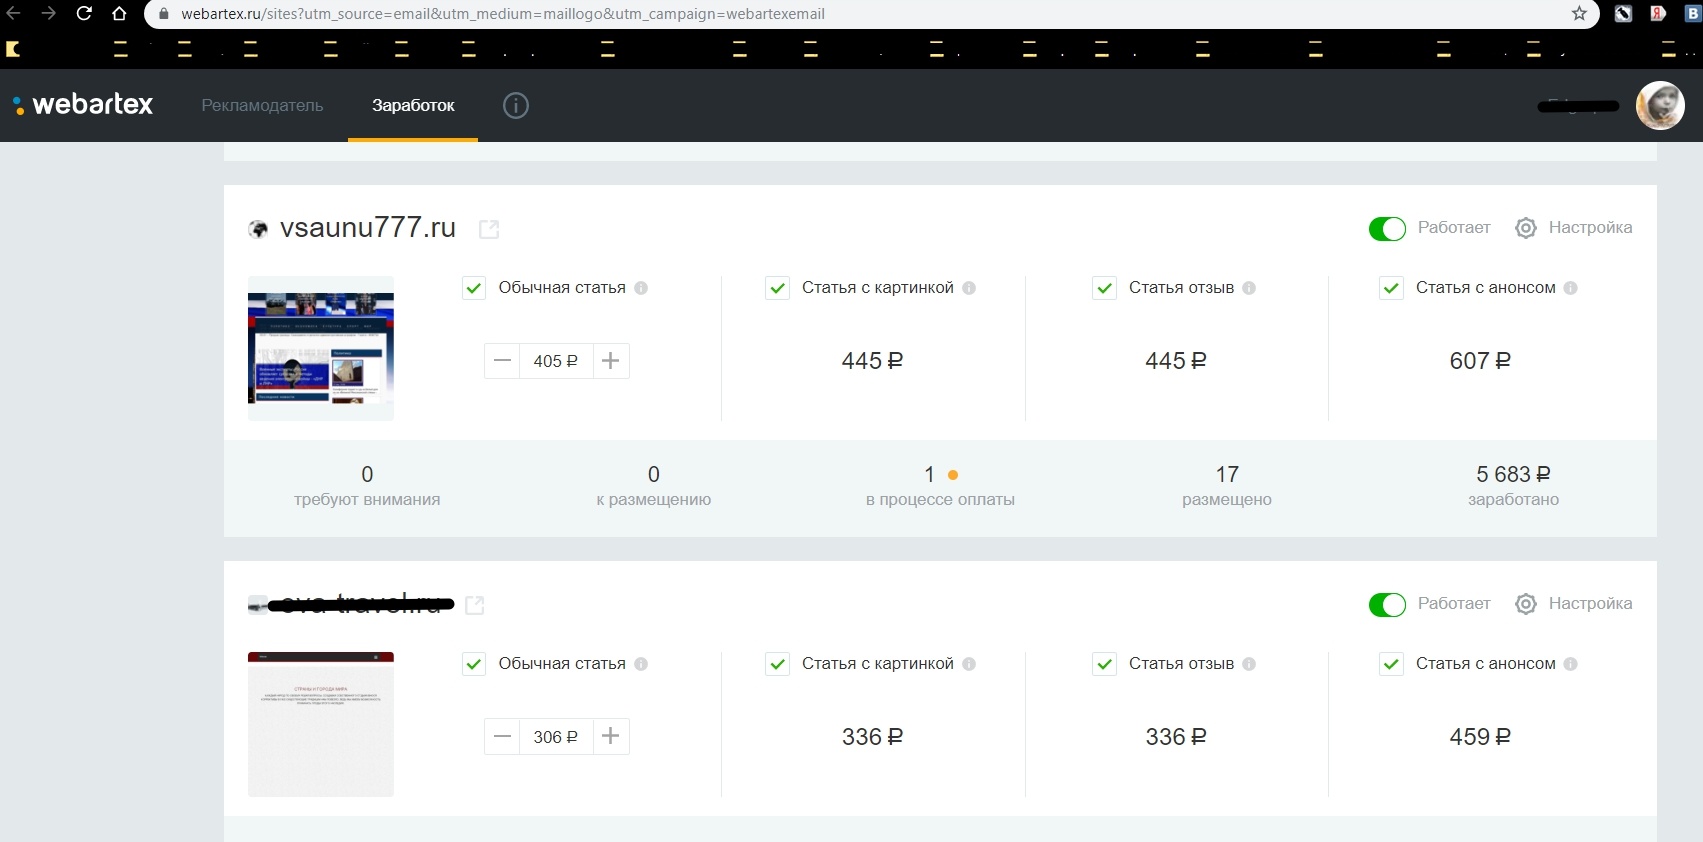
Task: Decrease 306 ₽ price with minus button
Action: click(502, 737)
